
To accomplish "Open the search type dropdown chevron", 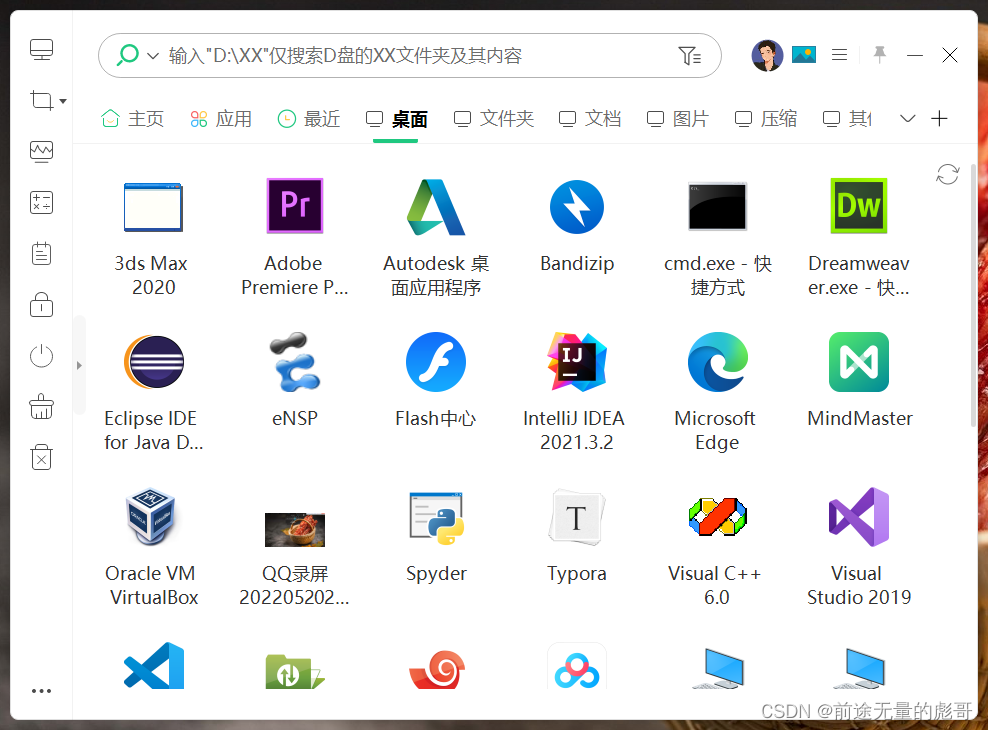I will click(x=152, y=56).
